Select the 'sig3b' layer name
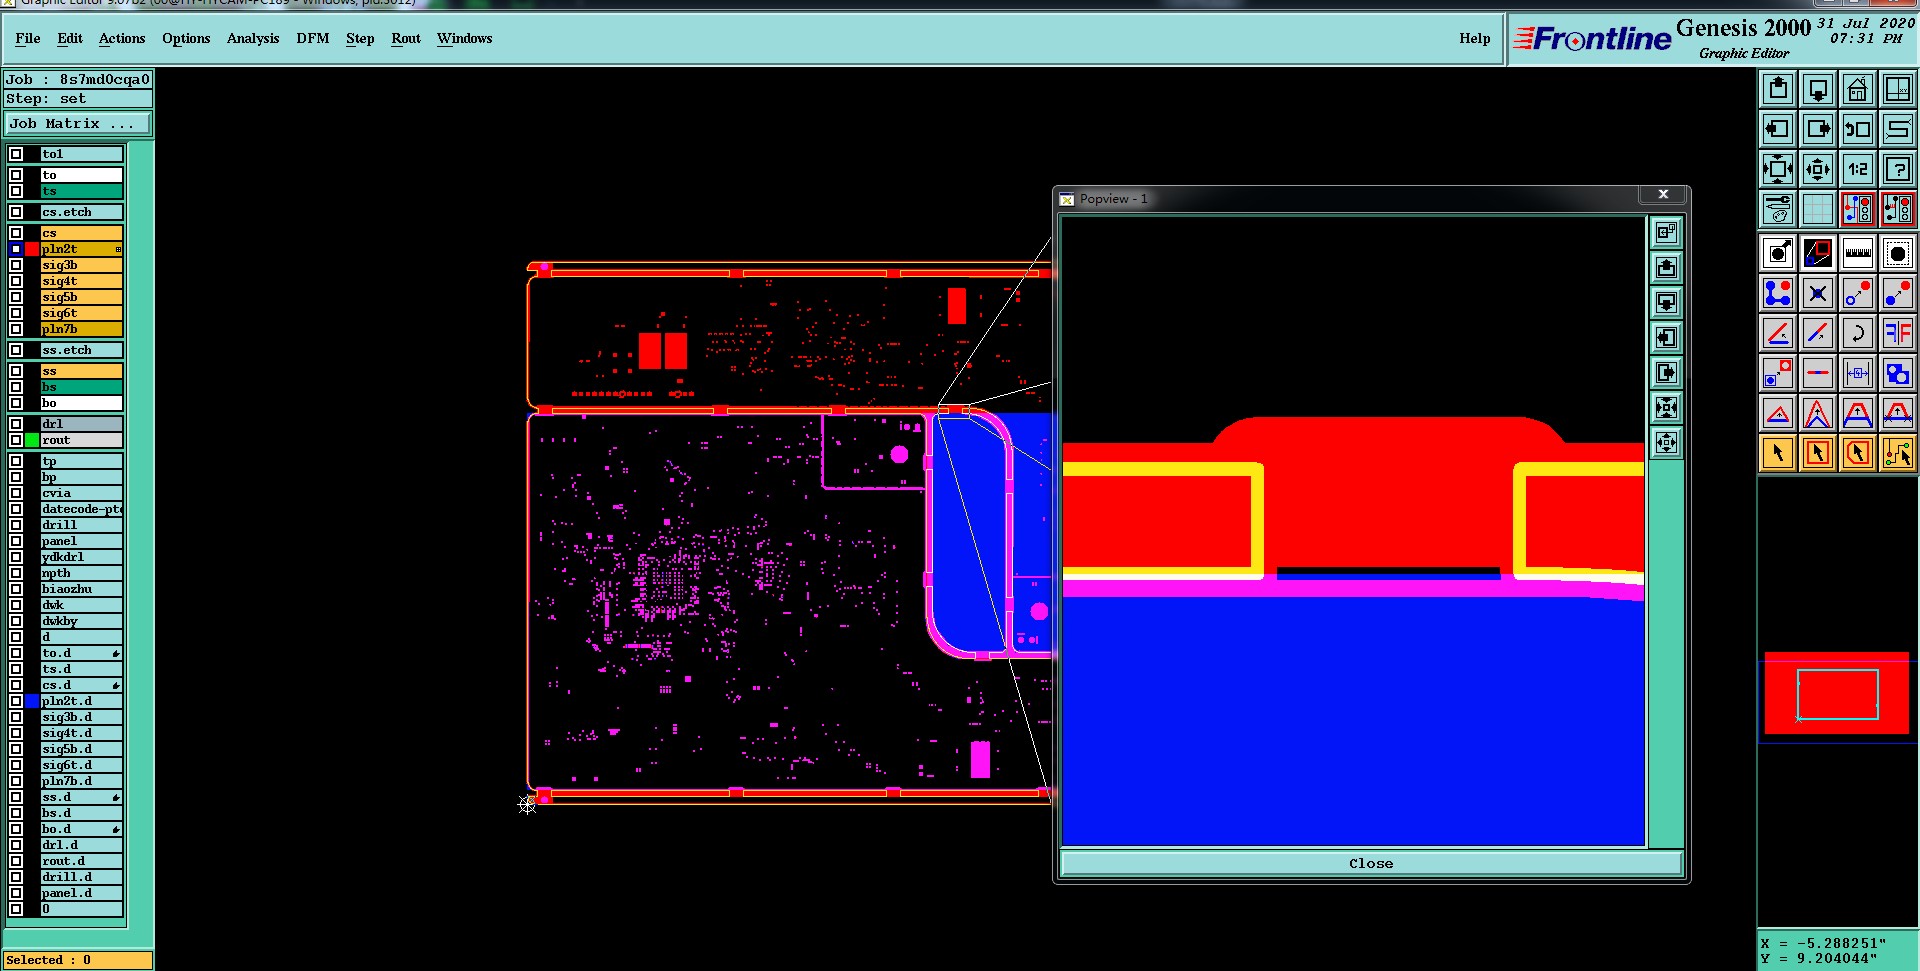This screenshot has width=1920, height=971. coord(81,265)
